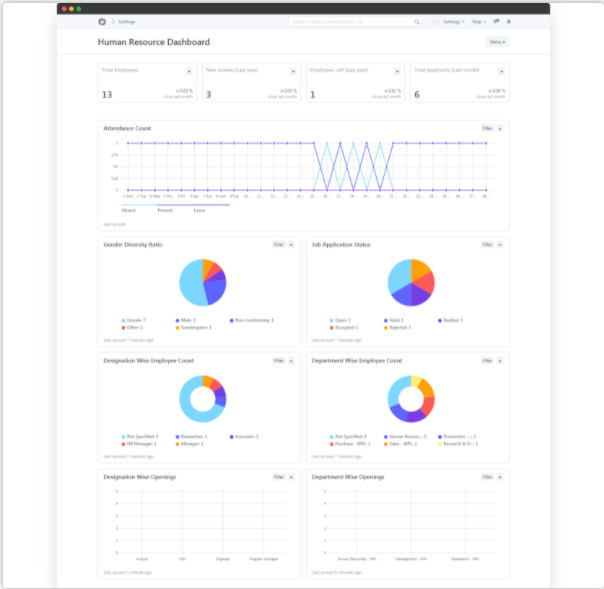The width and height of the screenshot is (604, 589).
Task: Click the search magnifier icon
Action: coord(417,21)
